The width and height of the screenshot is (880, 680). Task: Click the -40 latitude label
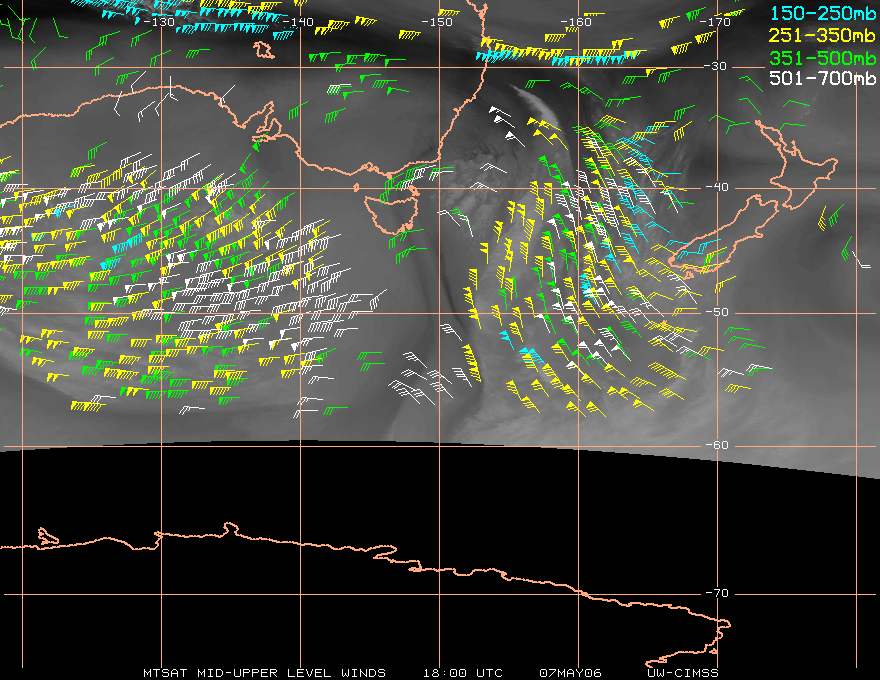pos(717,187)
